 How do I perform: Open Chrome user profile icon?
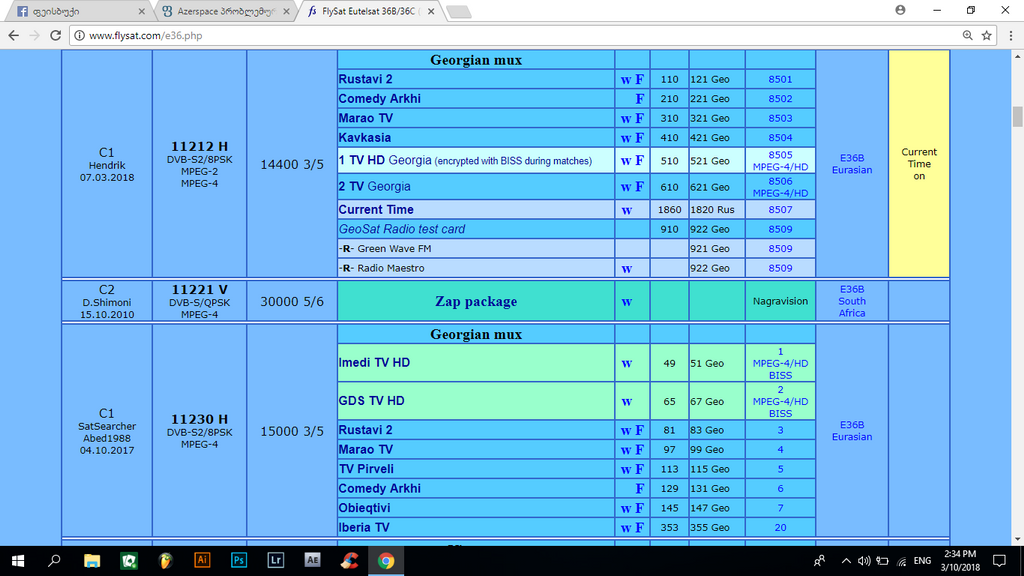pos(901,10)
